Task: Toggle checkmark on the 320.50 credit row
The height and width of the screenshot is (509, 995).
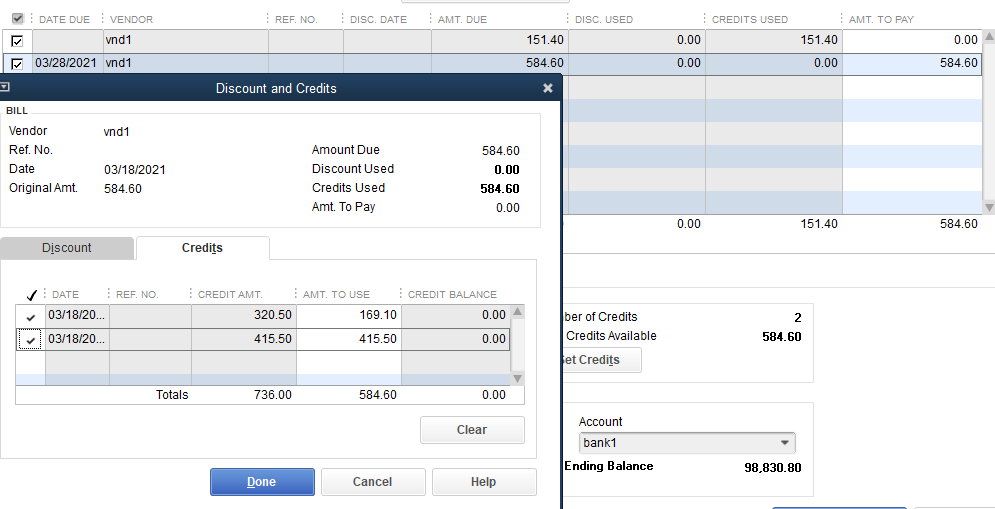Action: pyautogui.click(x=31, y=317)
